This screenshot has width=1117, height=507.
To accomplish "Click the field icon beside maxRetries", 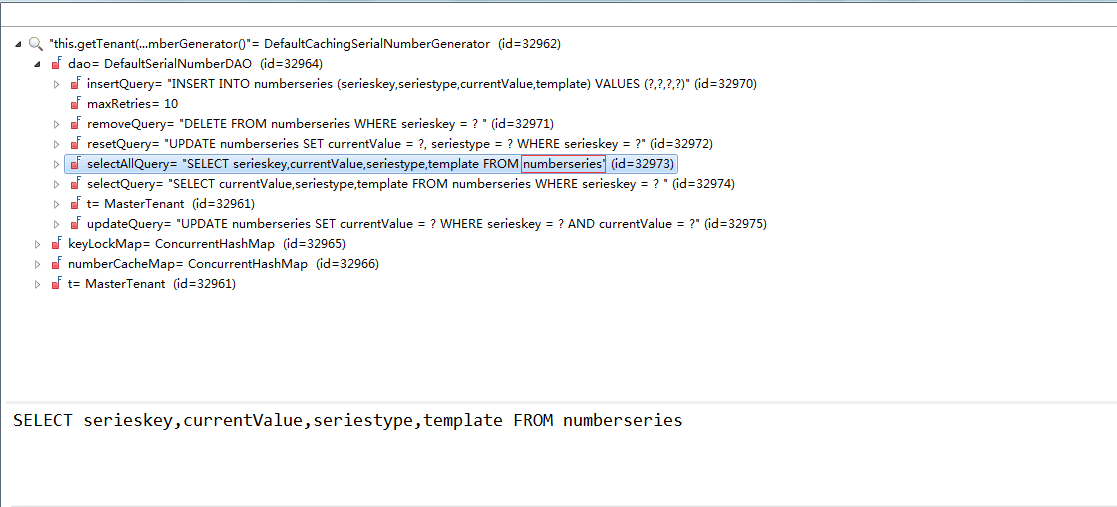I will [76, 103].
